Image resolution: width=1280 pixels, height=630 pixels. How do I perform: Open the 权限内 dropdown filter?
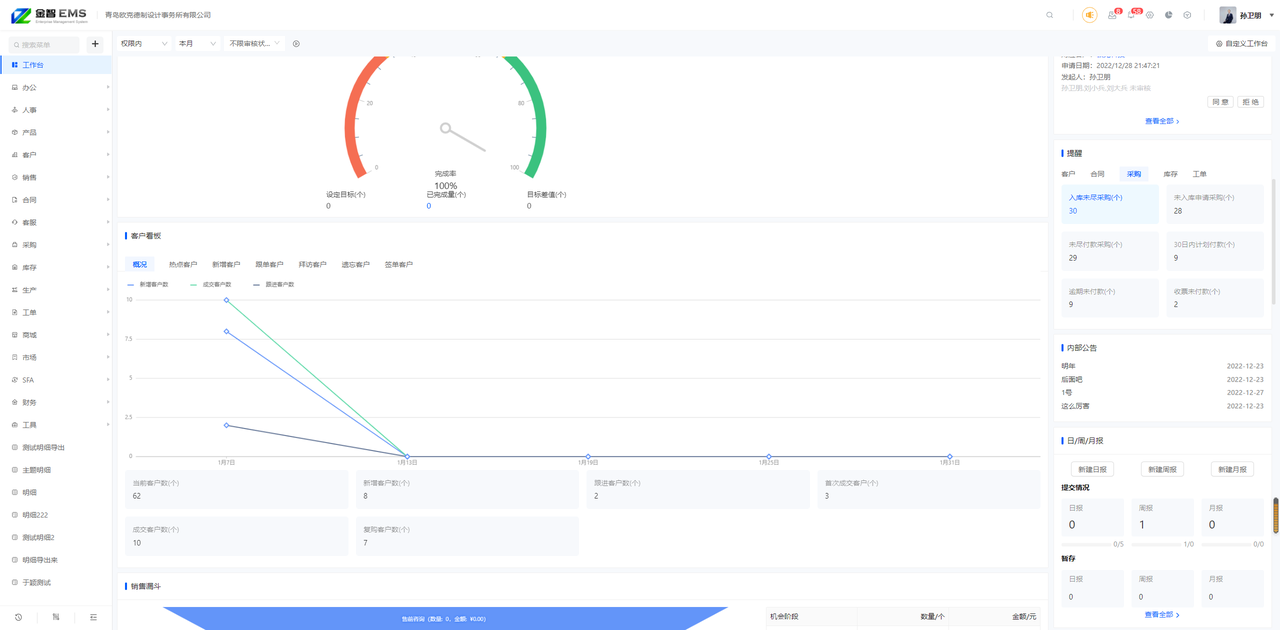click(143, 44)
